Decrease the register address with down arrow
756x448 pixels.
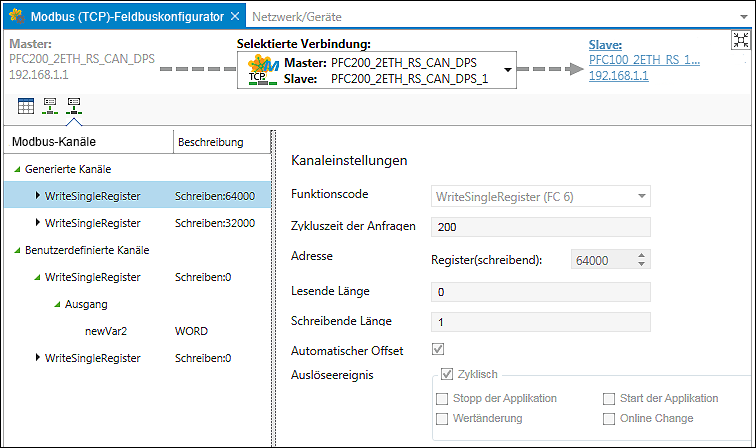pos(641,264)
